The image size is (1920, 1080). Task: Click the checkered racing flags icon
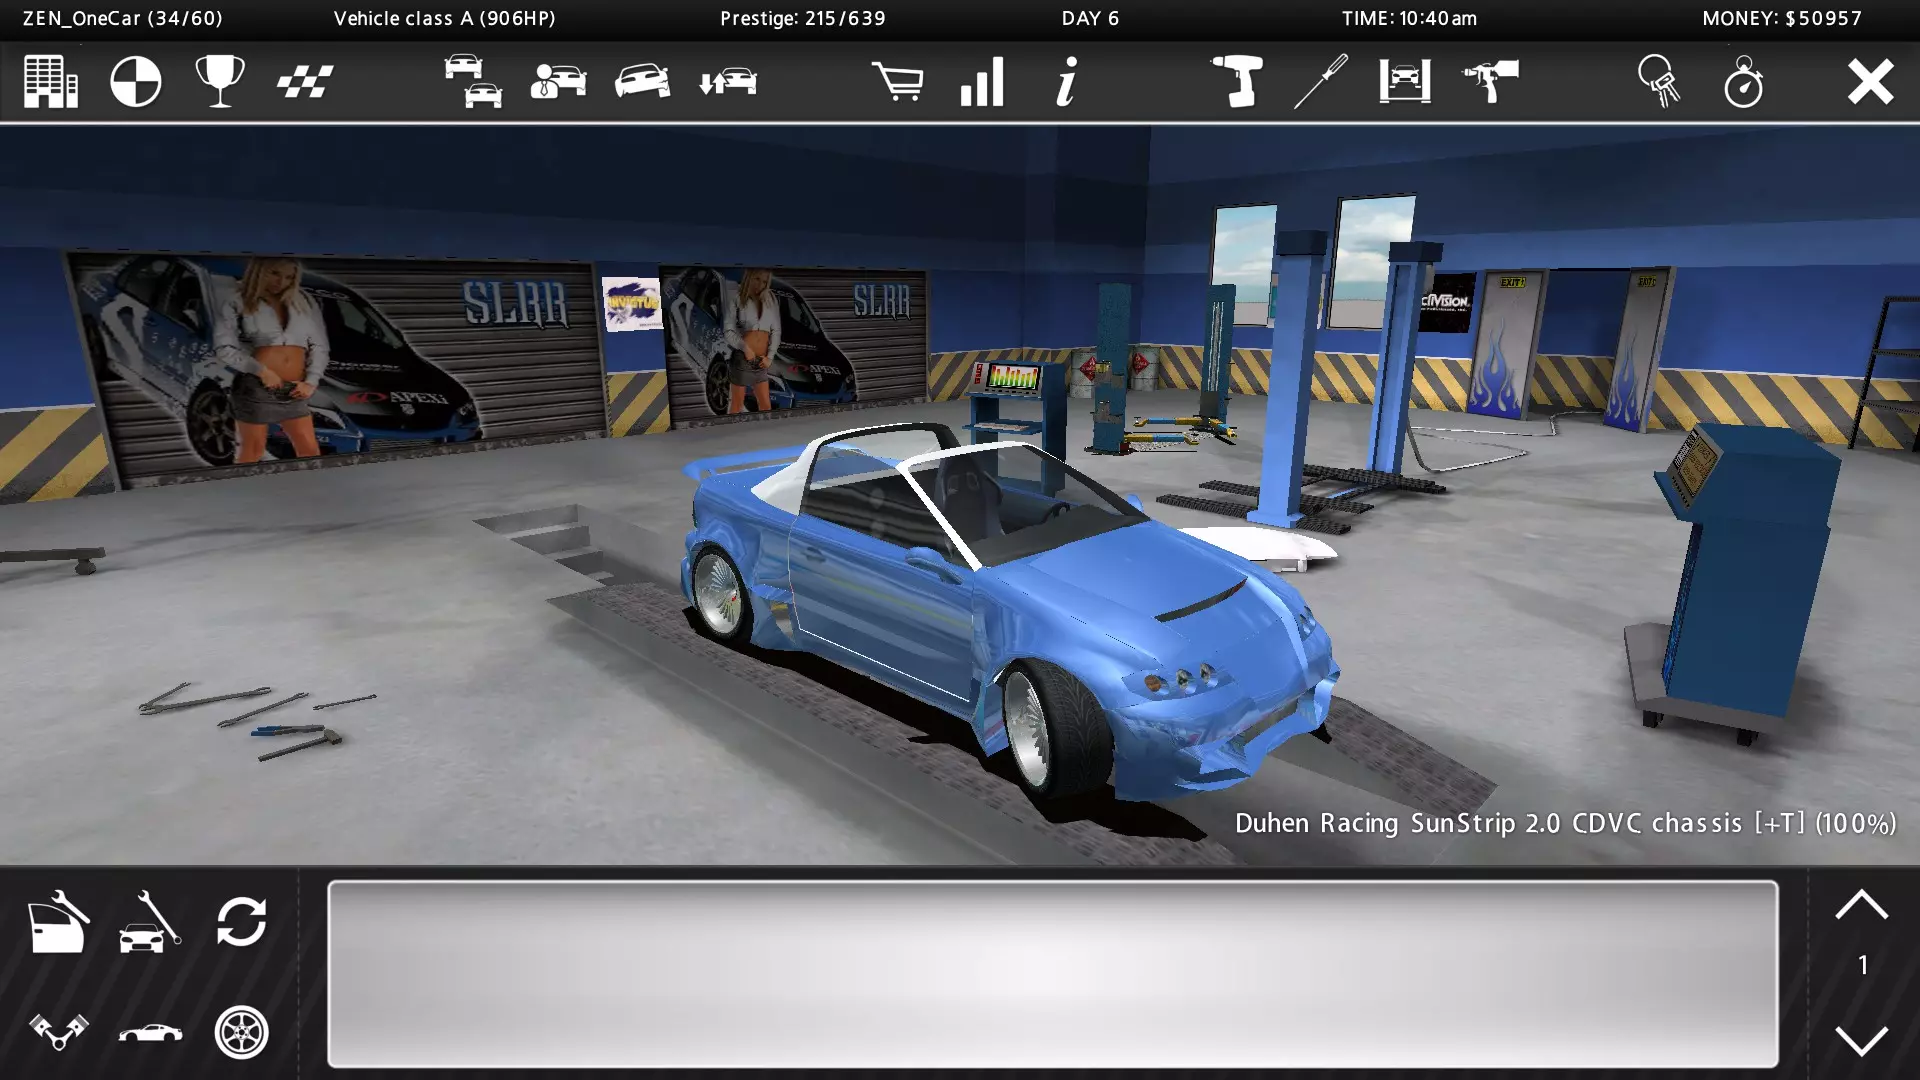[304, 82]
